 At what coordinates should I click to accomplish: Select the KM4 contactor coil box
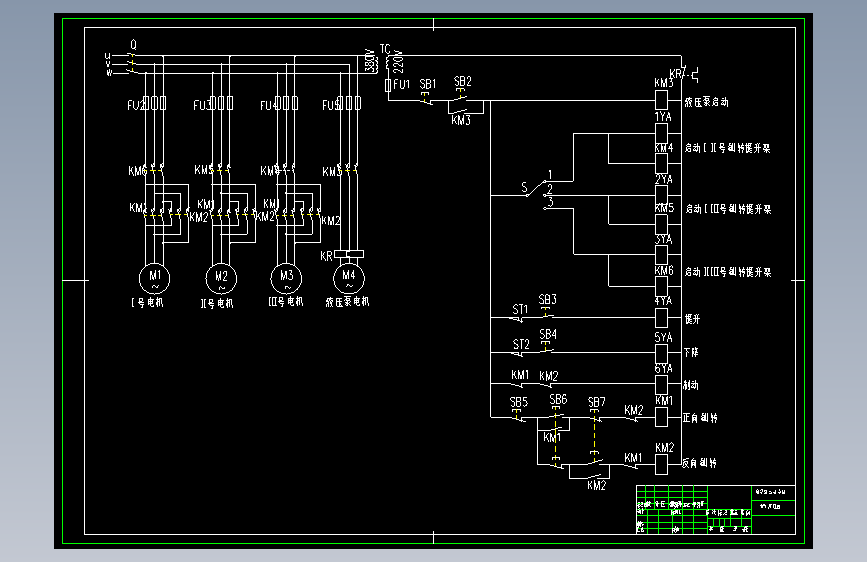(661, 163)
